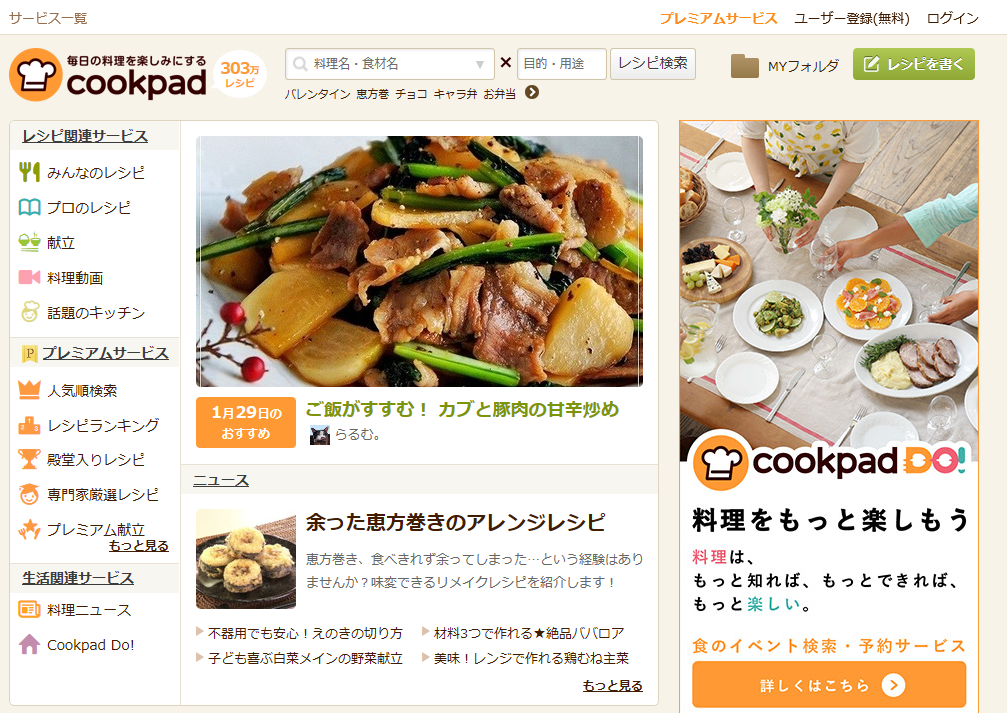Focus the 目的・用途 input field
The width and height of the screenshot is (1007, 713).
[x=561, y=64]
